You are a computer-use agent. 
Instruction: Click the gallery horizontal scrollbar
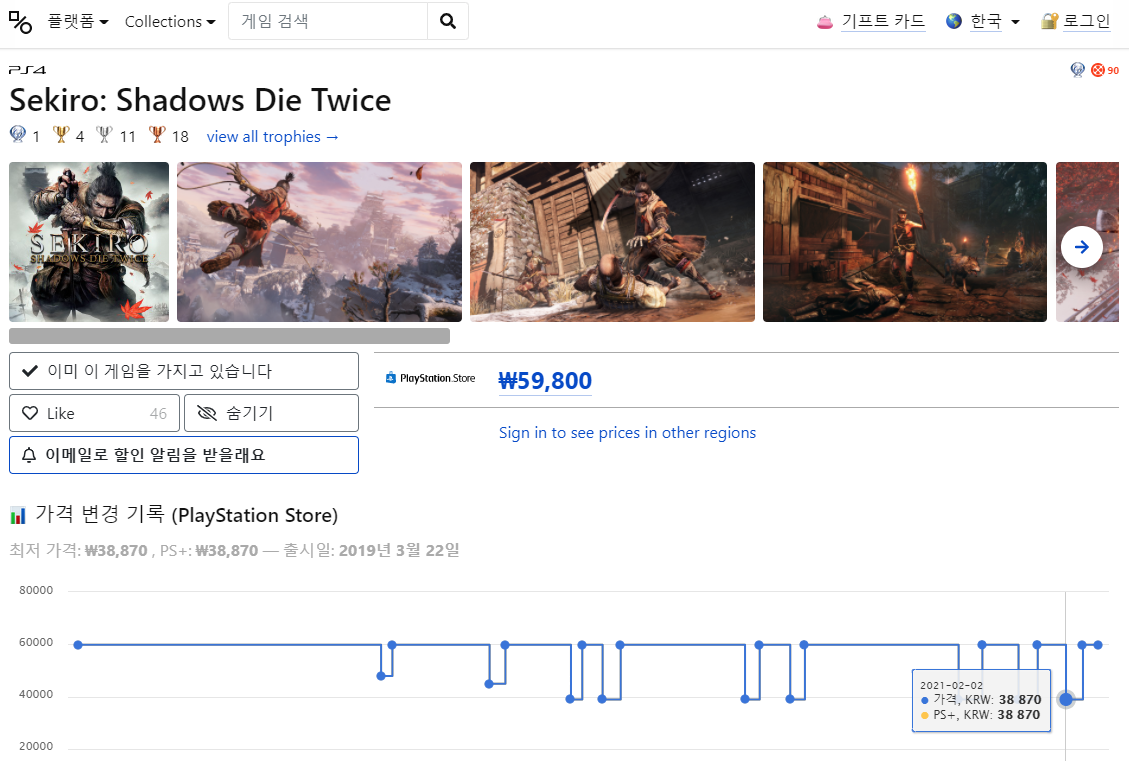[230, 336]
